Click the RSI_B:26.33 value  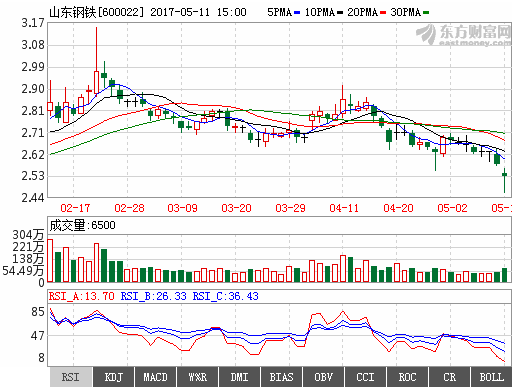pos(153,296)
